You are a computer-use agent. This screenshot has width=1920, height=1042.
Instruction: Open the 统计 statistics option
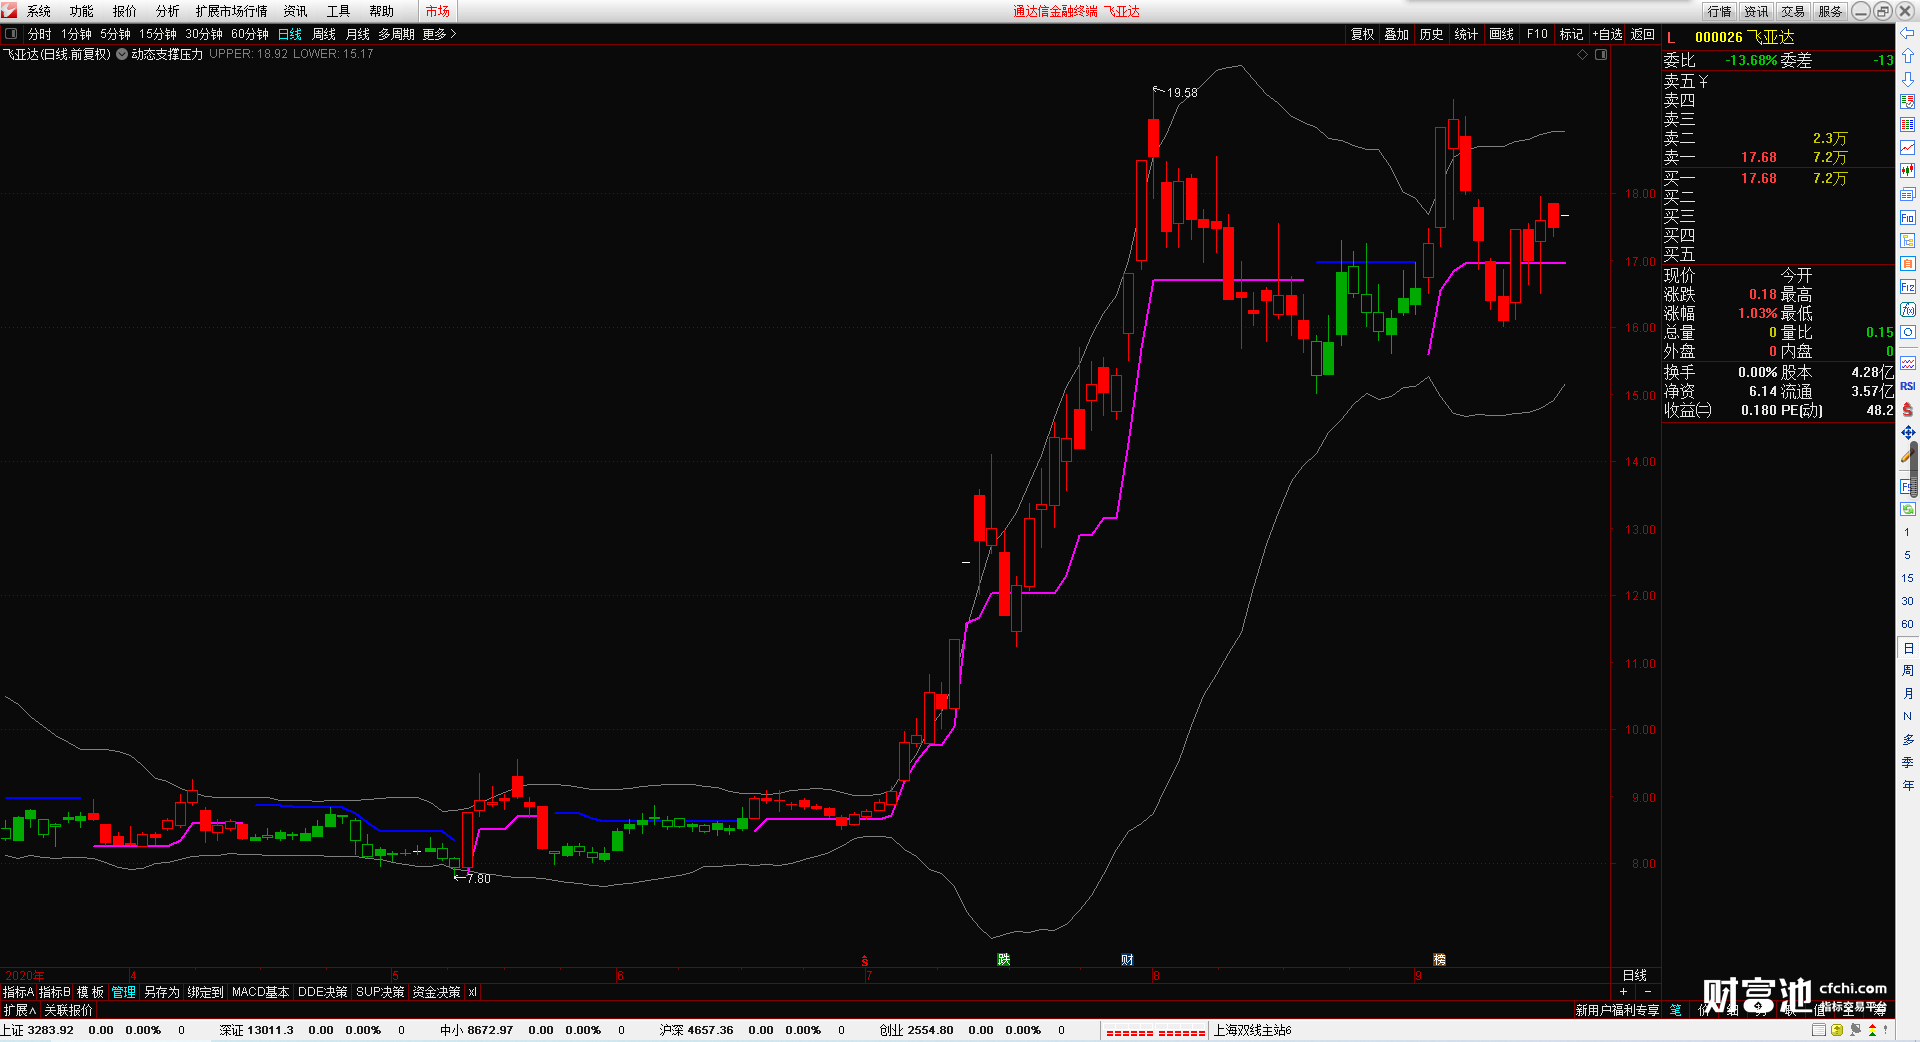point(1466,34)
